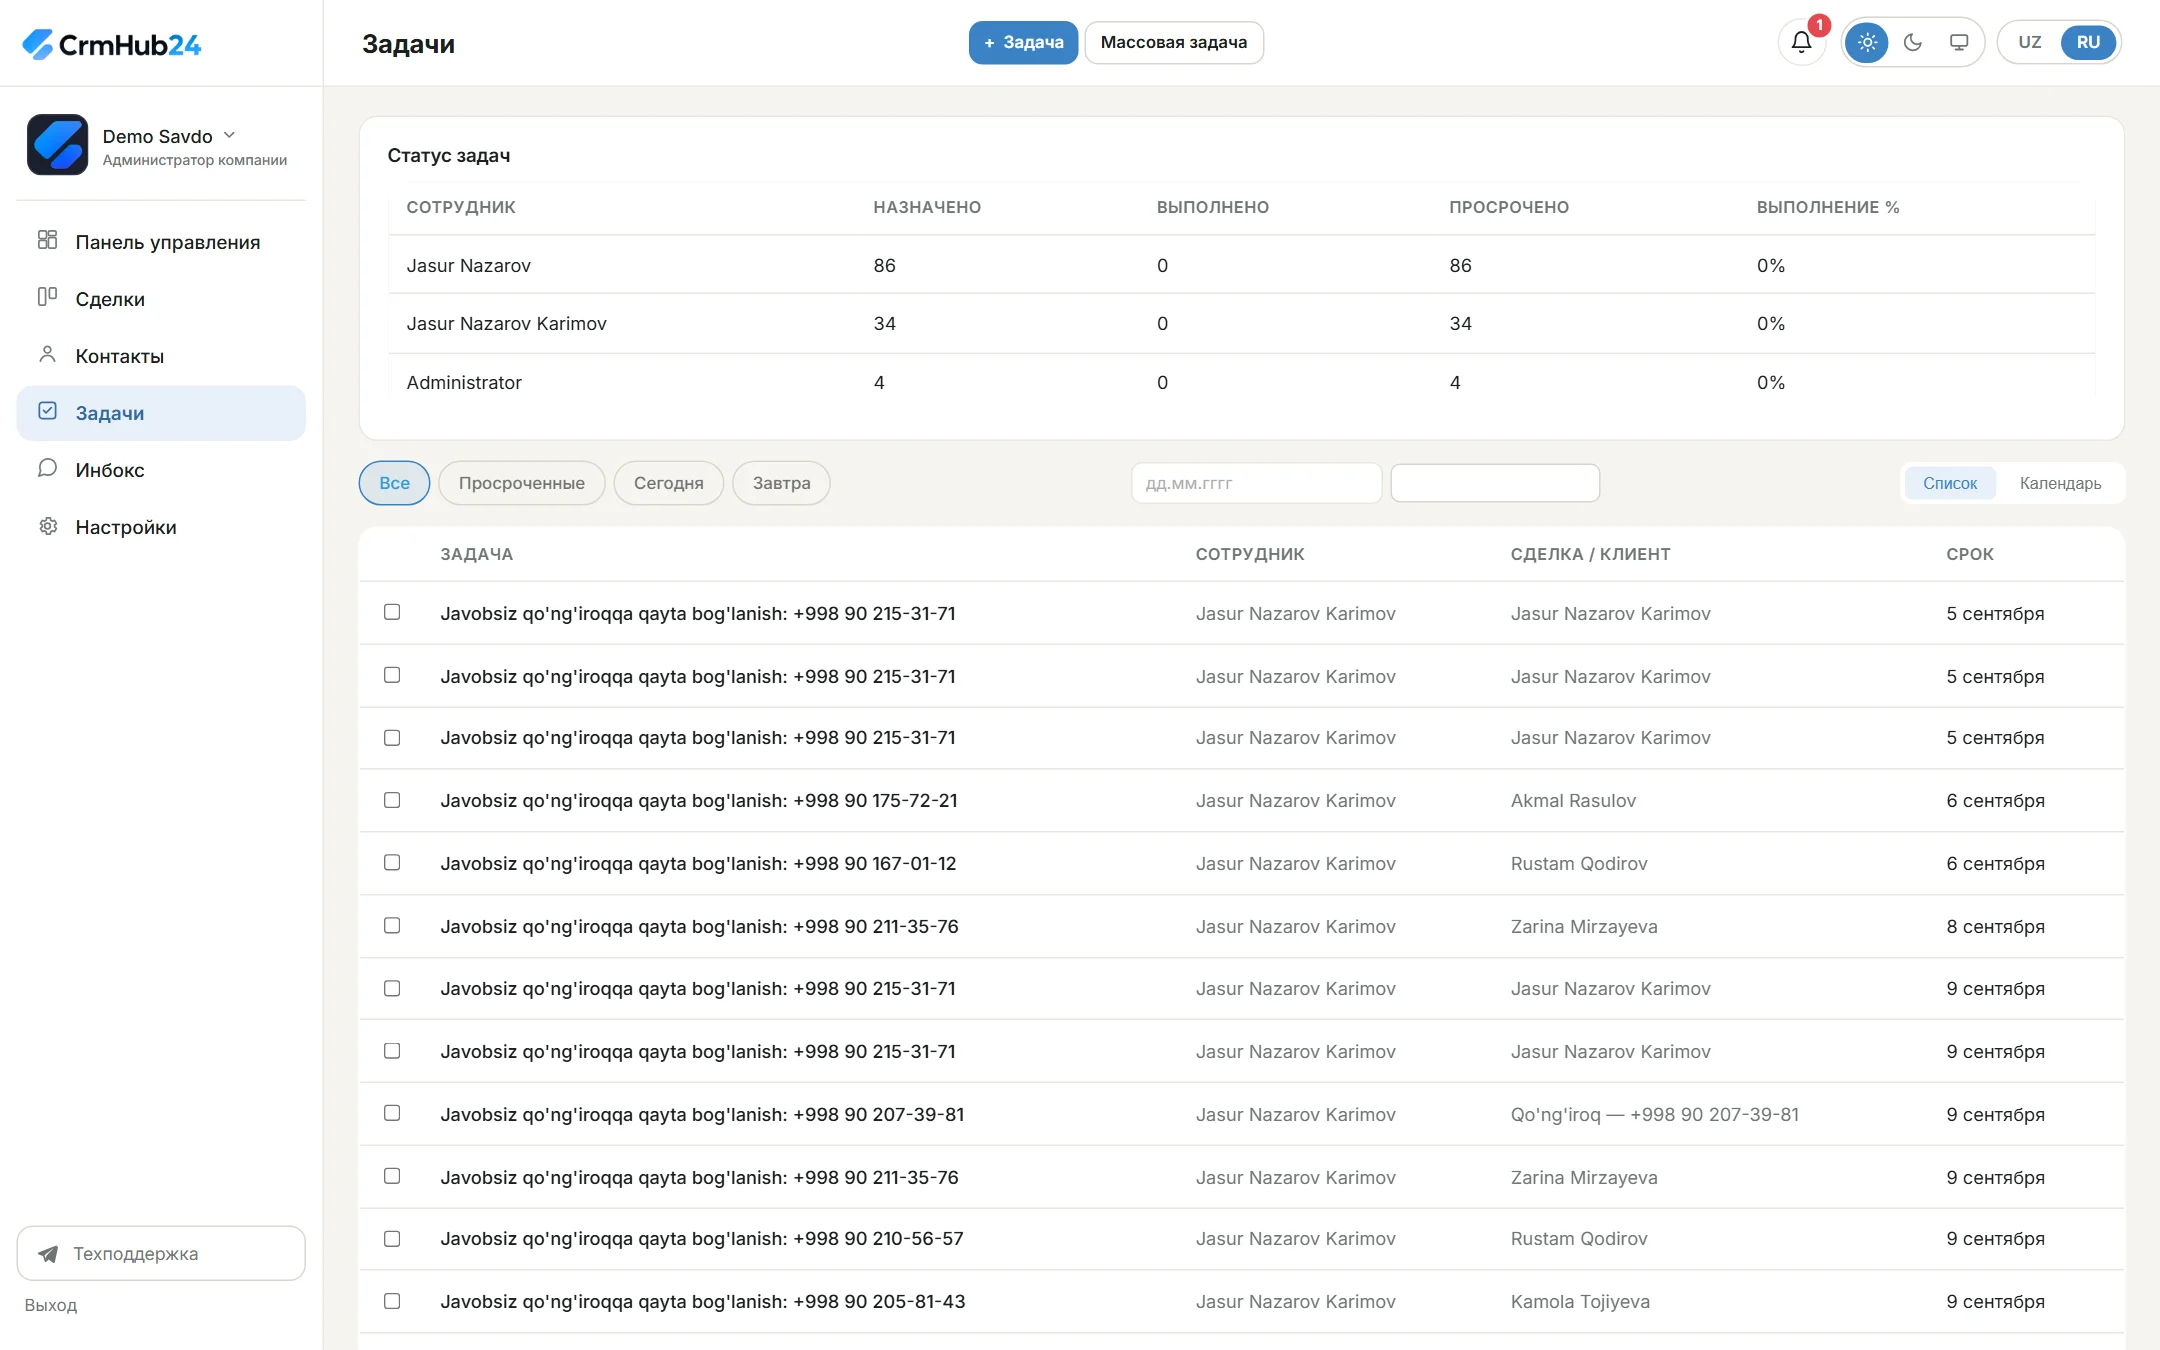This screenshot has height=1350, width=2160.
Task: Open the Техподдержка support button
Action: pos(161,1253)
